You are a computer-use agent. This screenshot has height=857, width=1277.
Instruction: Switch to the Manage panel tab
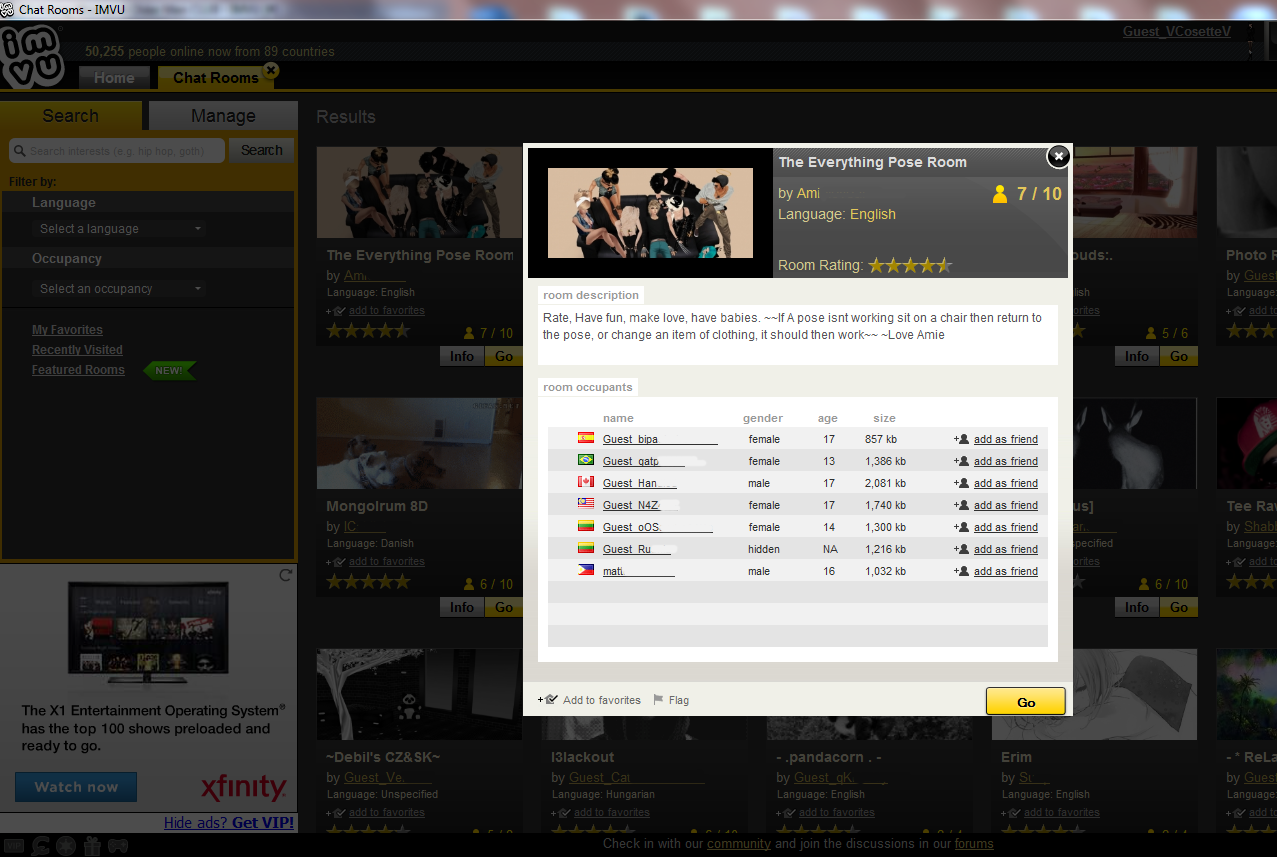[x=223, y=116]
